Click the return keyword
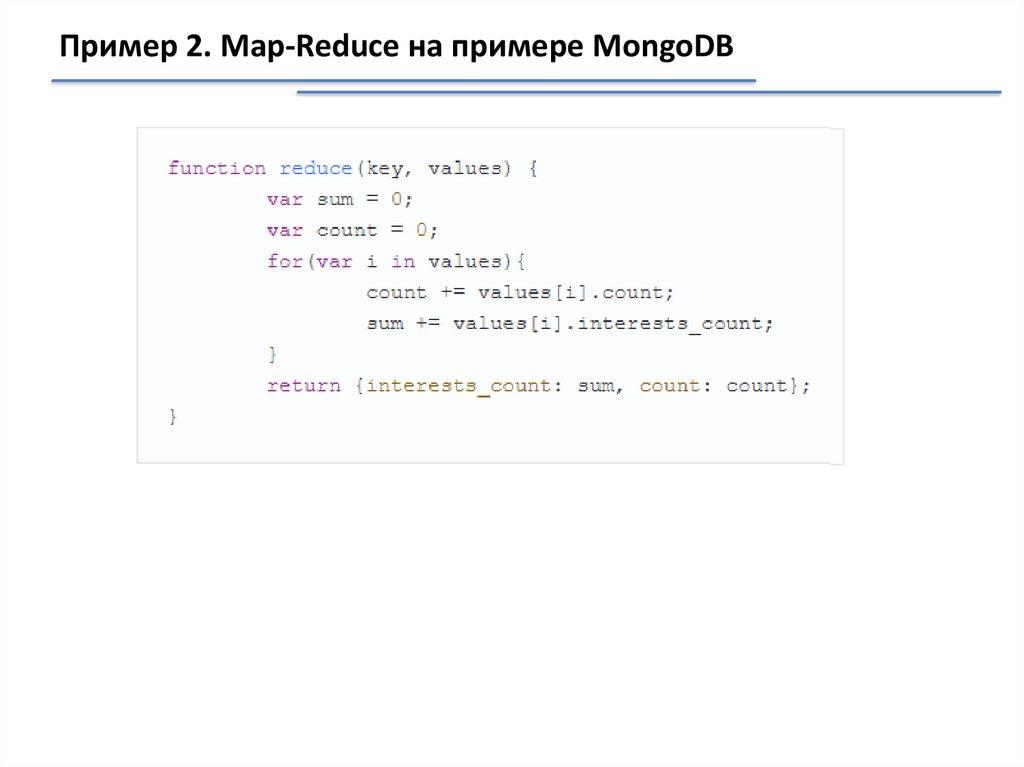 pyautogui.click(x=303, y=386)
